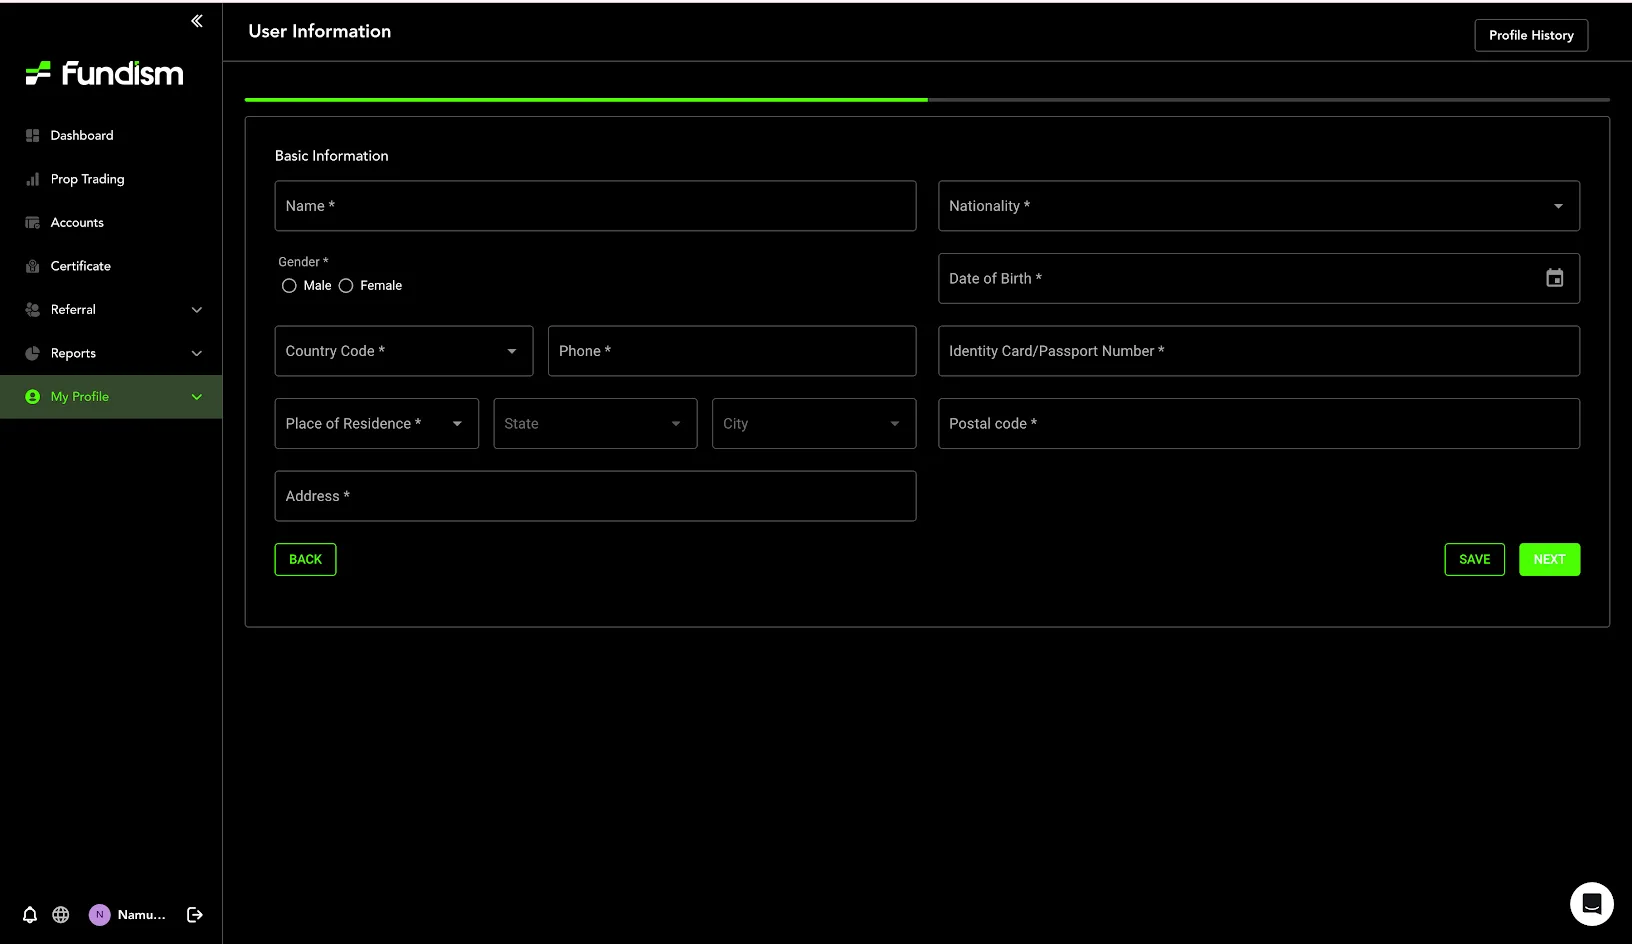Open the language globe icon

coord(61,914)
